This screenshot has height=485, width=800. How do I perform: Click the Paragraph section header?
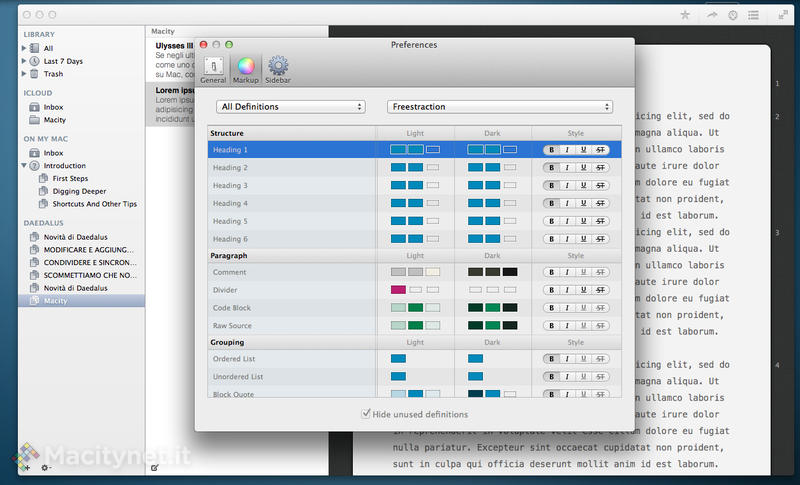[x=229, y=256]
